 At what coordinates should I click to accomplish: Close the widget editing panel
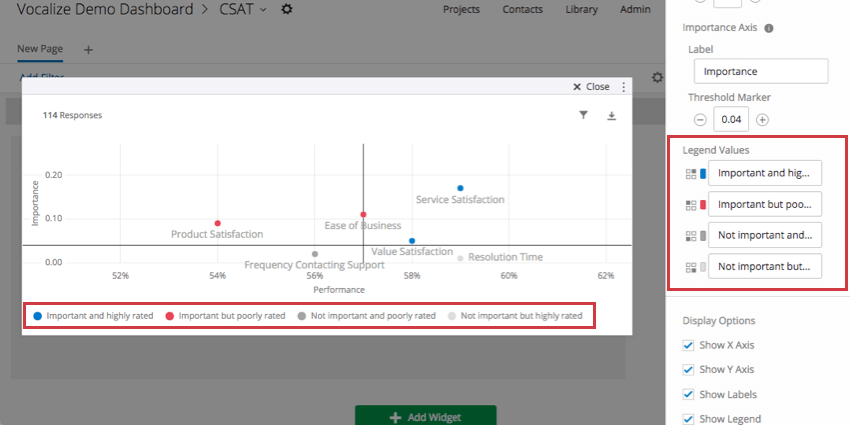(591, 87)
